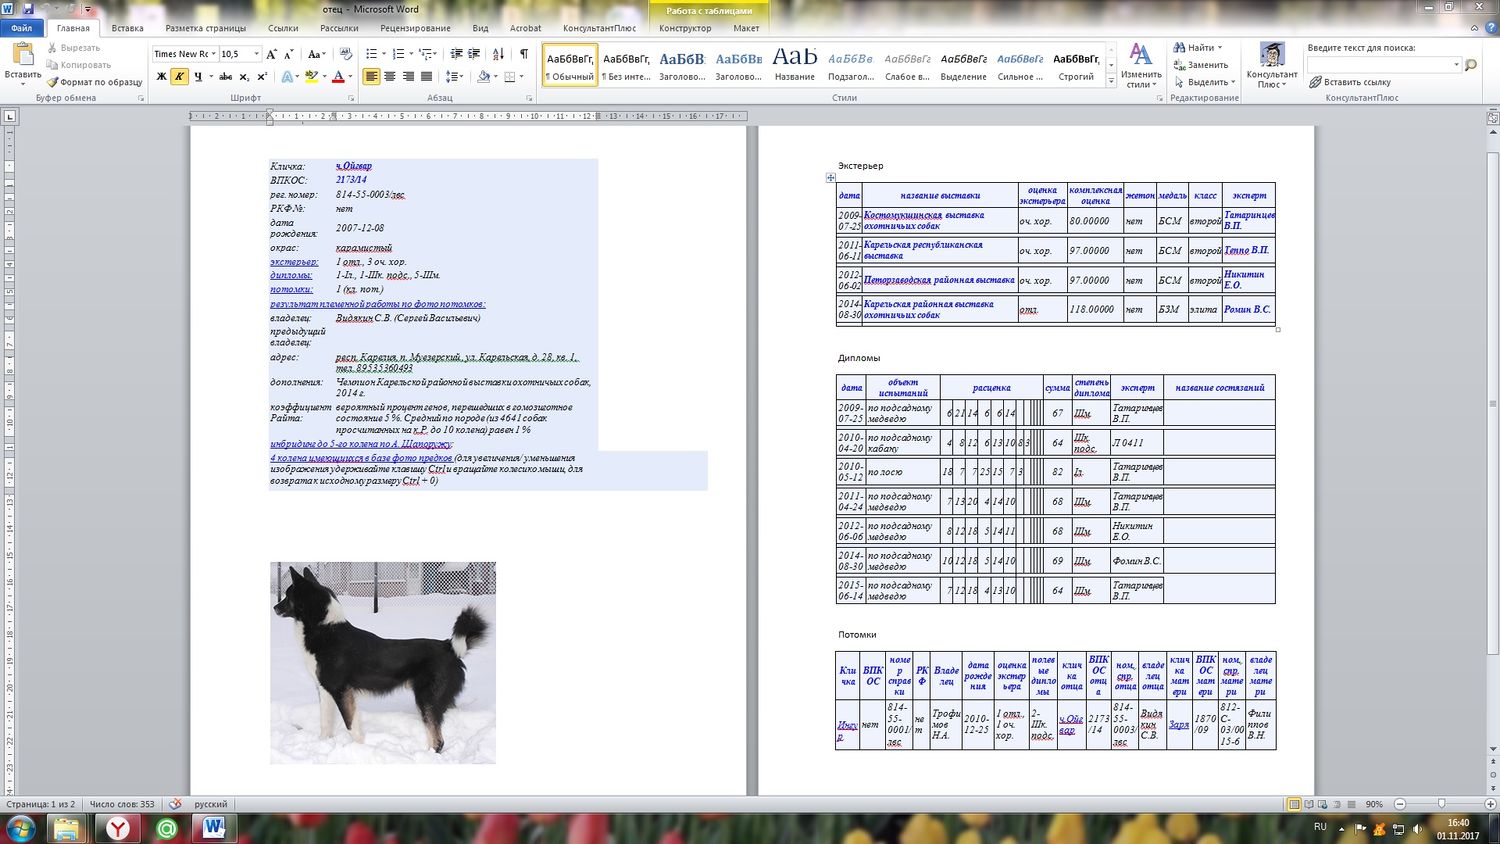
Task: Click the dog photo in the document
Action: point(382,662)
